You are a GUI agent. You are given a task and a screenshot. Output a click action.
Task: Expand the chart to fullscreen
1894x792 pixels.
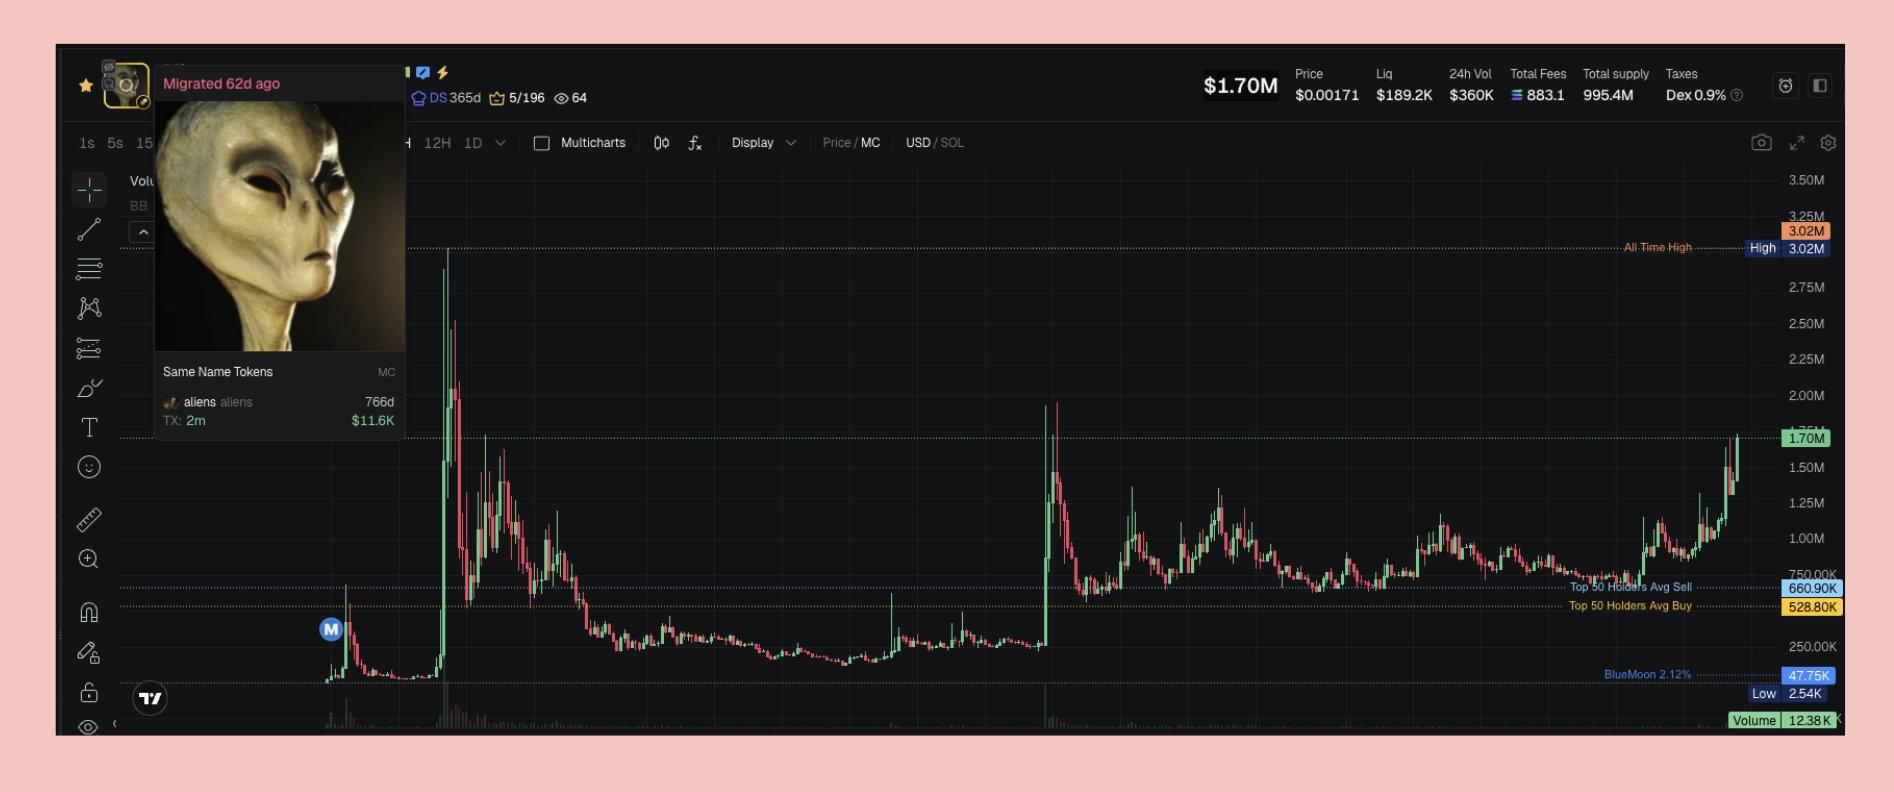point(1797,143)
